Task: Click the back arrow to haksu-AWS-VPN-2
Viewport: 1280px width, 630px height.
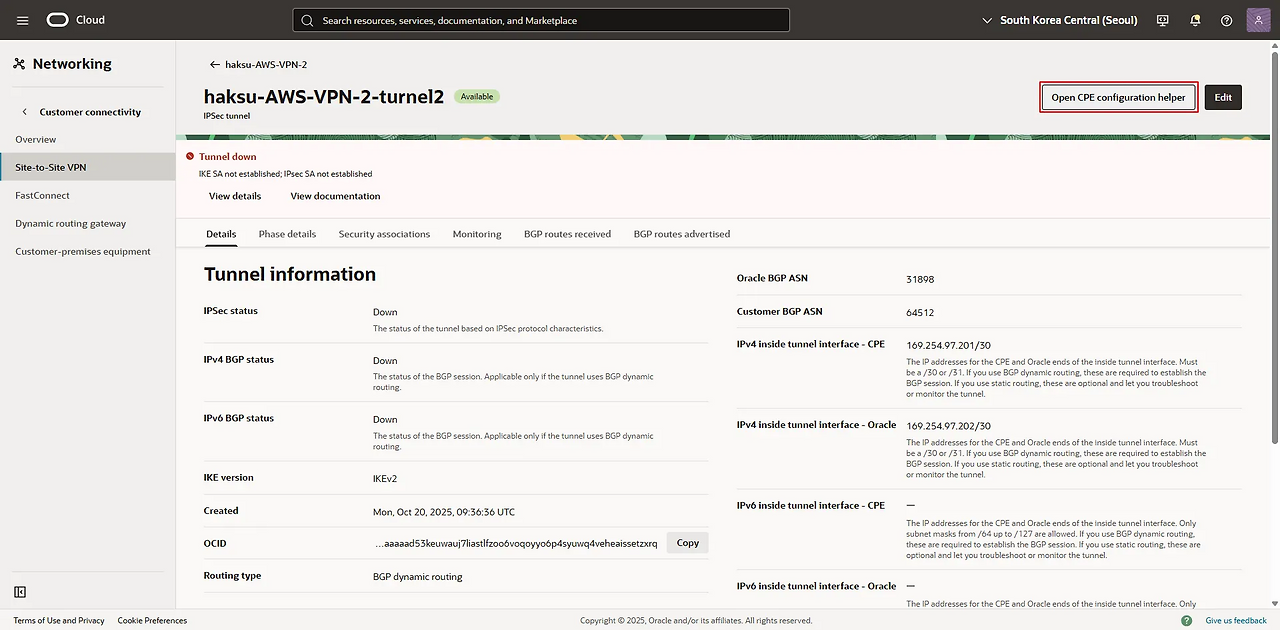Action: pos(214,65)
